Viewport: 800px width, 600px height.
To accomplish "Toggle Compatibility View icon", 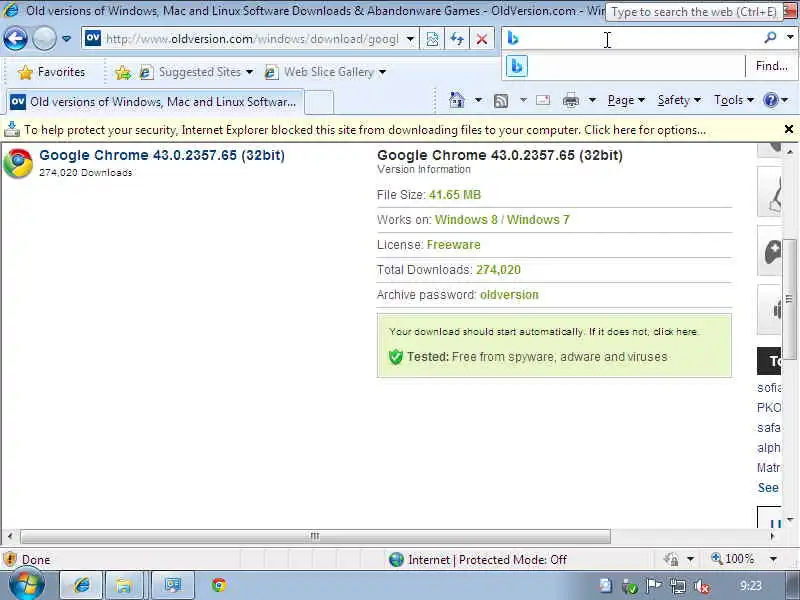I will click(x=432, y=39).
